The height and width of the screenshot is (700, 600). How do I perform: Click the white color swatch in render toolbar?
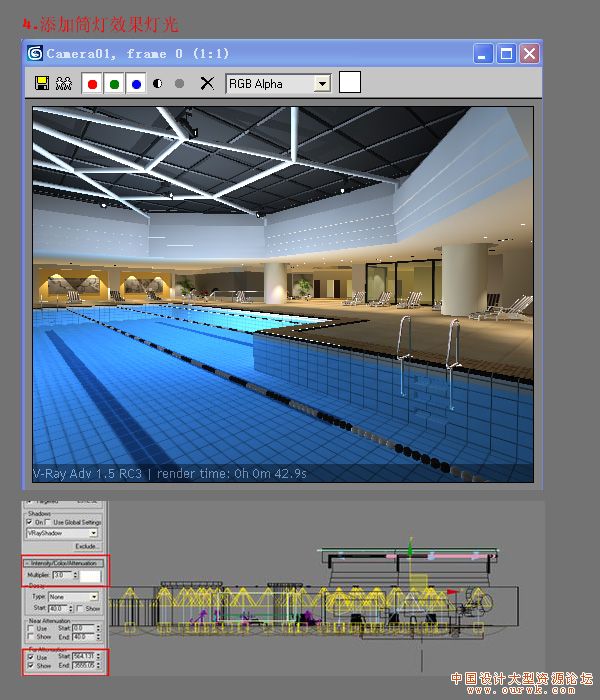(350, 83)
